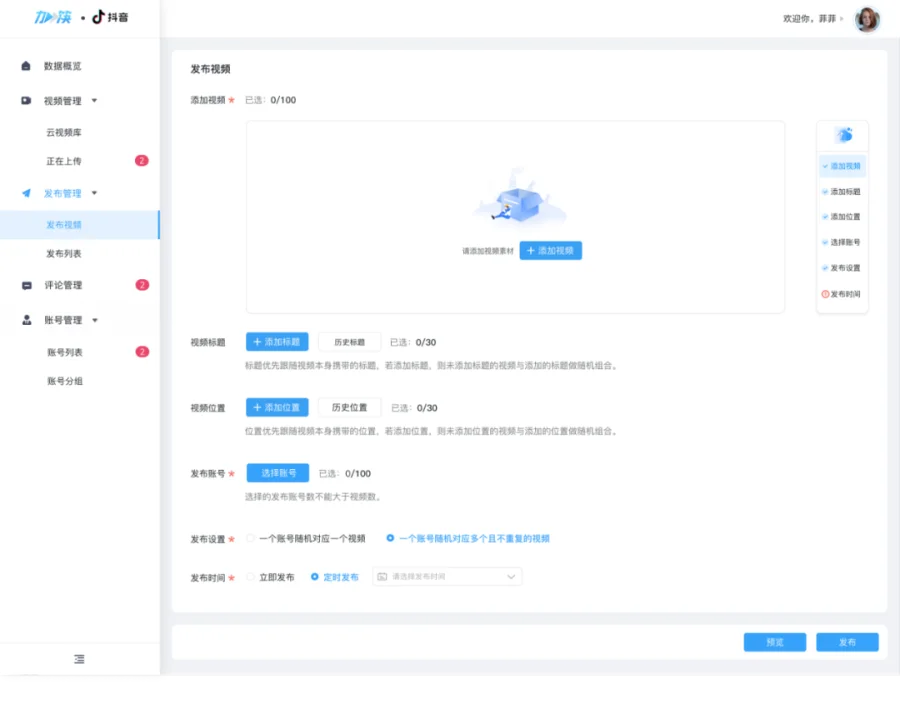Jump to 添加标题 step in side panel
The height and width of the screenshot is (704, 900).
[x=842, y=192]
